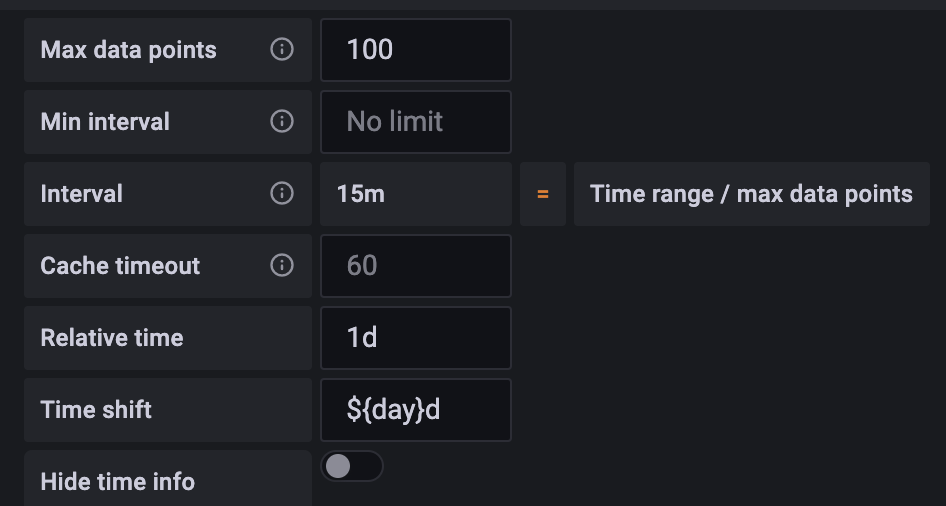Click the 15m Interval value
This screenshot has height=506, width=946.
[361, 194]
